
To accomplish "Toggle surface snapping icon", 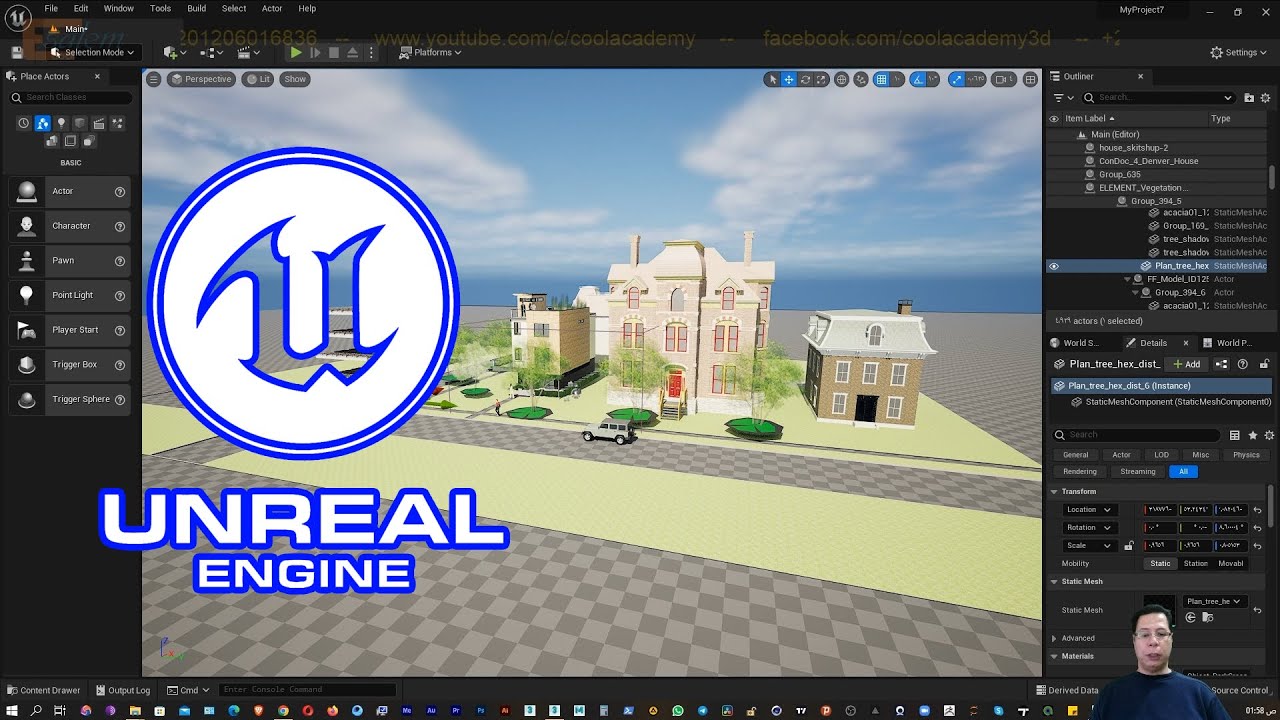I will tap(861, 79).
